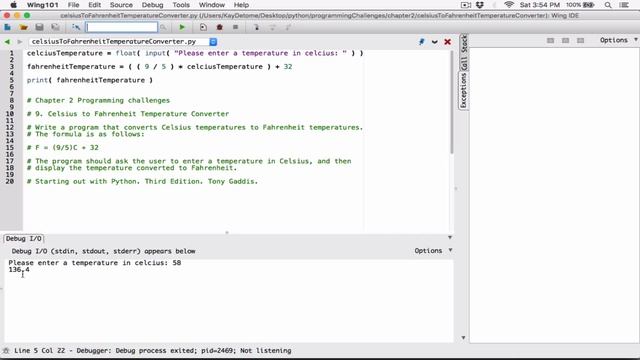The height and width of the screenshot is (360, 640).
Task: Click the Wi-Fi status icon
Action: click(509, 5)
